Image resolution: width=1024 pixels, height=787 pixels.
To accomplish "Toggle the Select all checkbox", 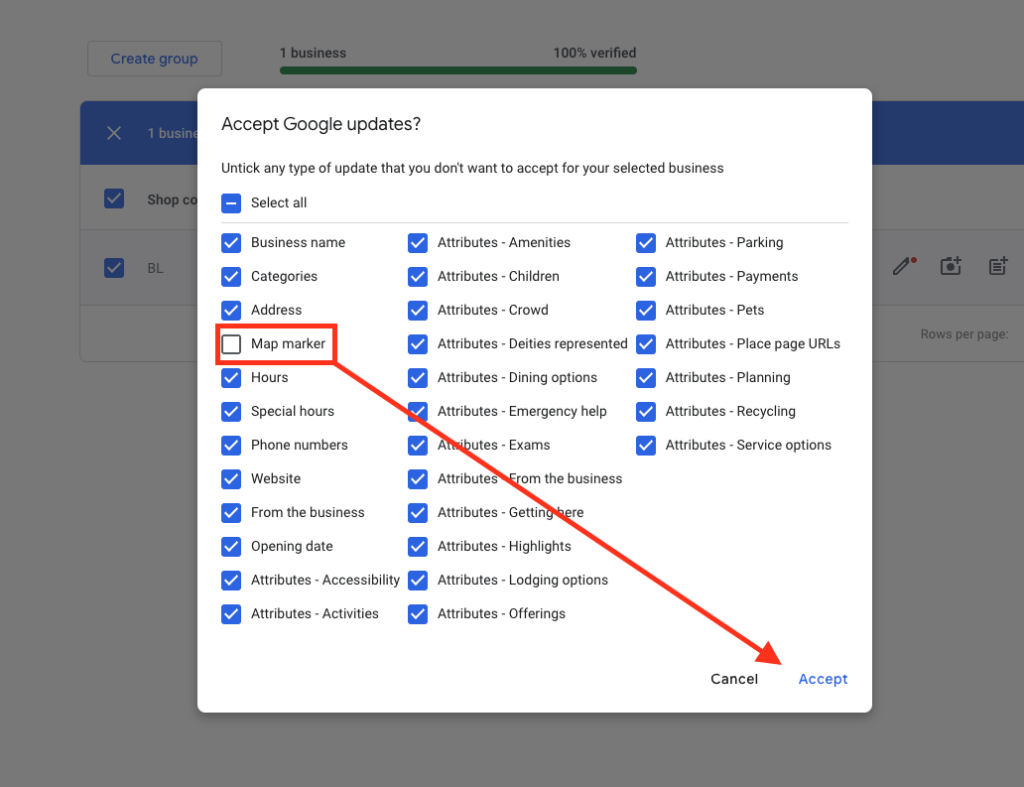I will click(x=231, y=203).
